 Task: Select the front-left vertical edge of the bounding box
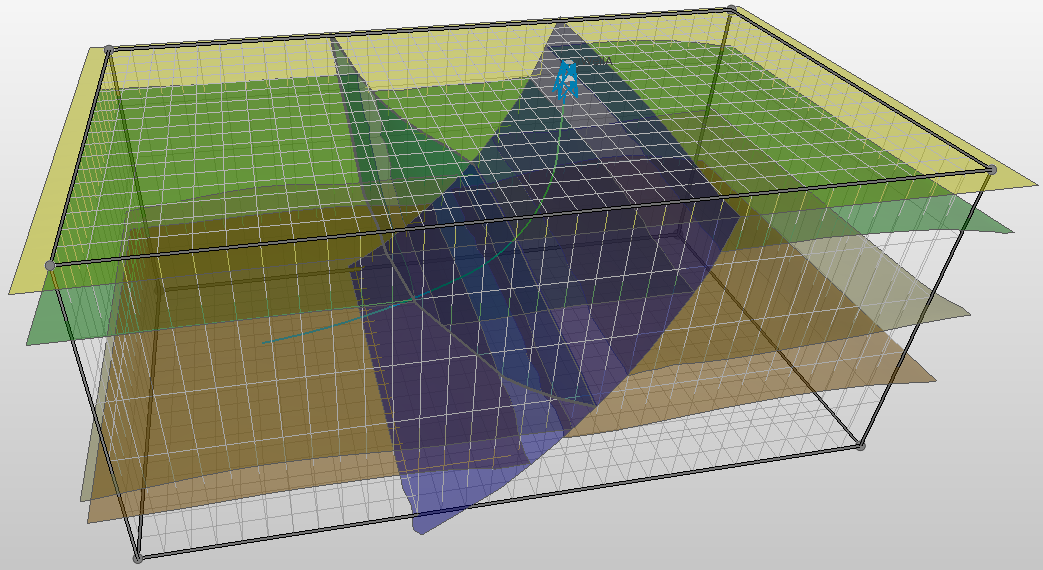[93, 410]
